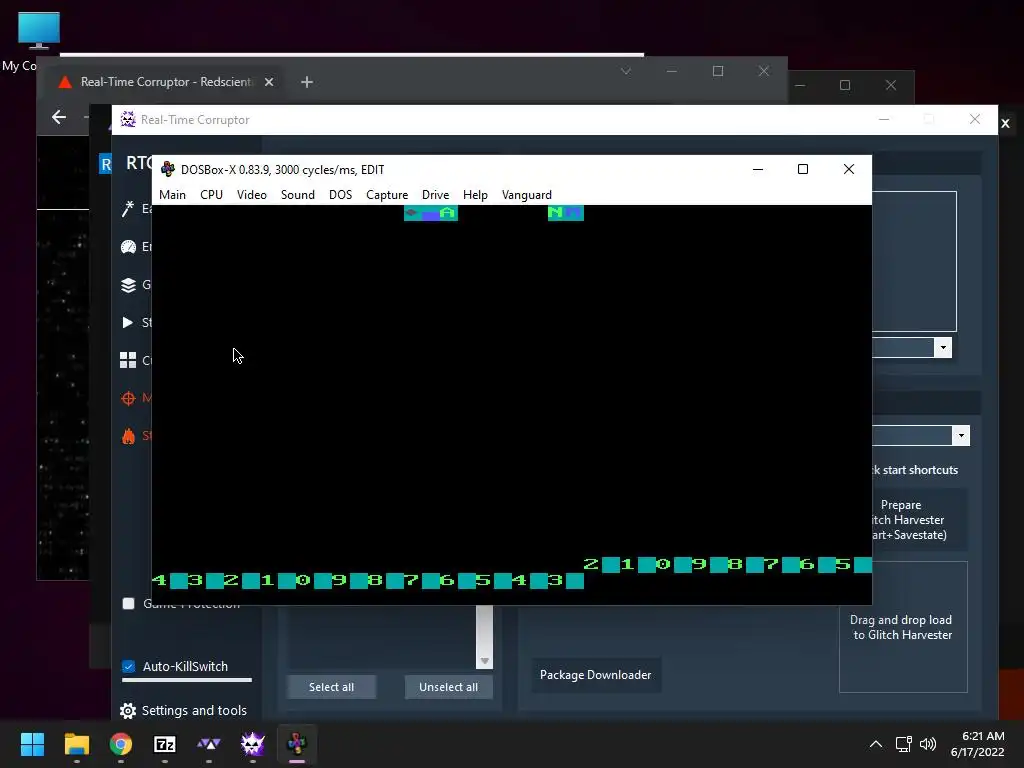Click the magic wand sidebar icon in RTC
This screenshot has width=1024, height=768.
[128, 208]
